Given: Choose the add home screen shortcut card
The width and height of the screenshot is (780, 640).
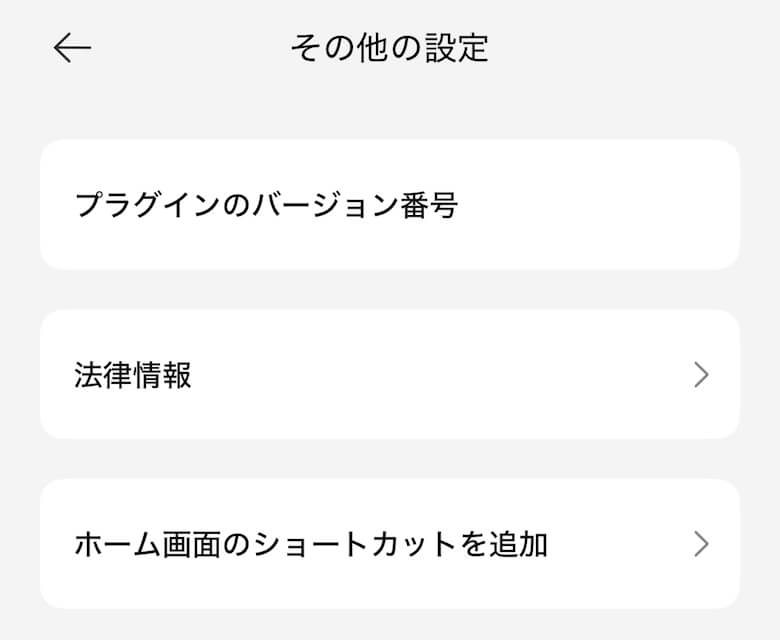Looking at the screenshot, I should click(389, 544).
